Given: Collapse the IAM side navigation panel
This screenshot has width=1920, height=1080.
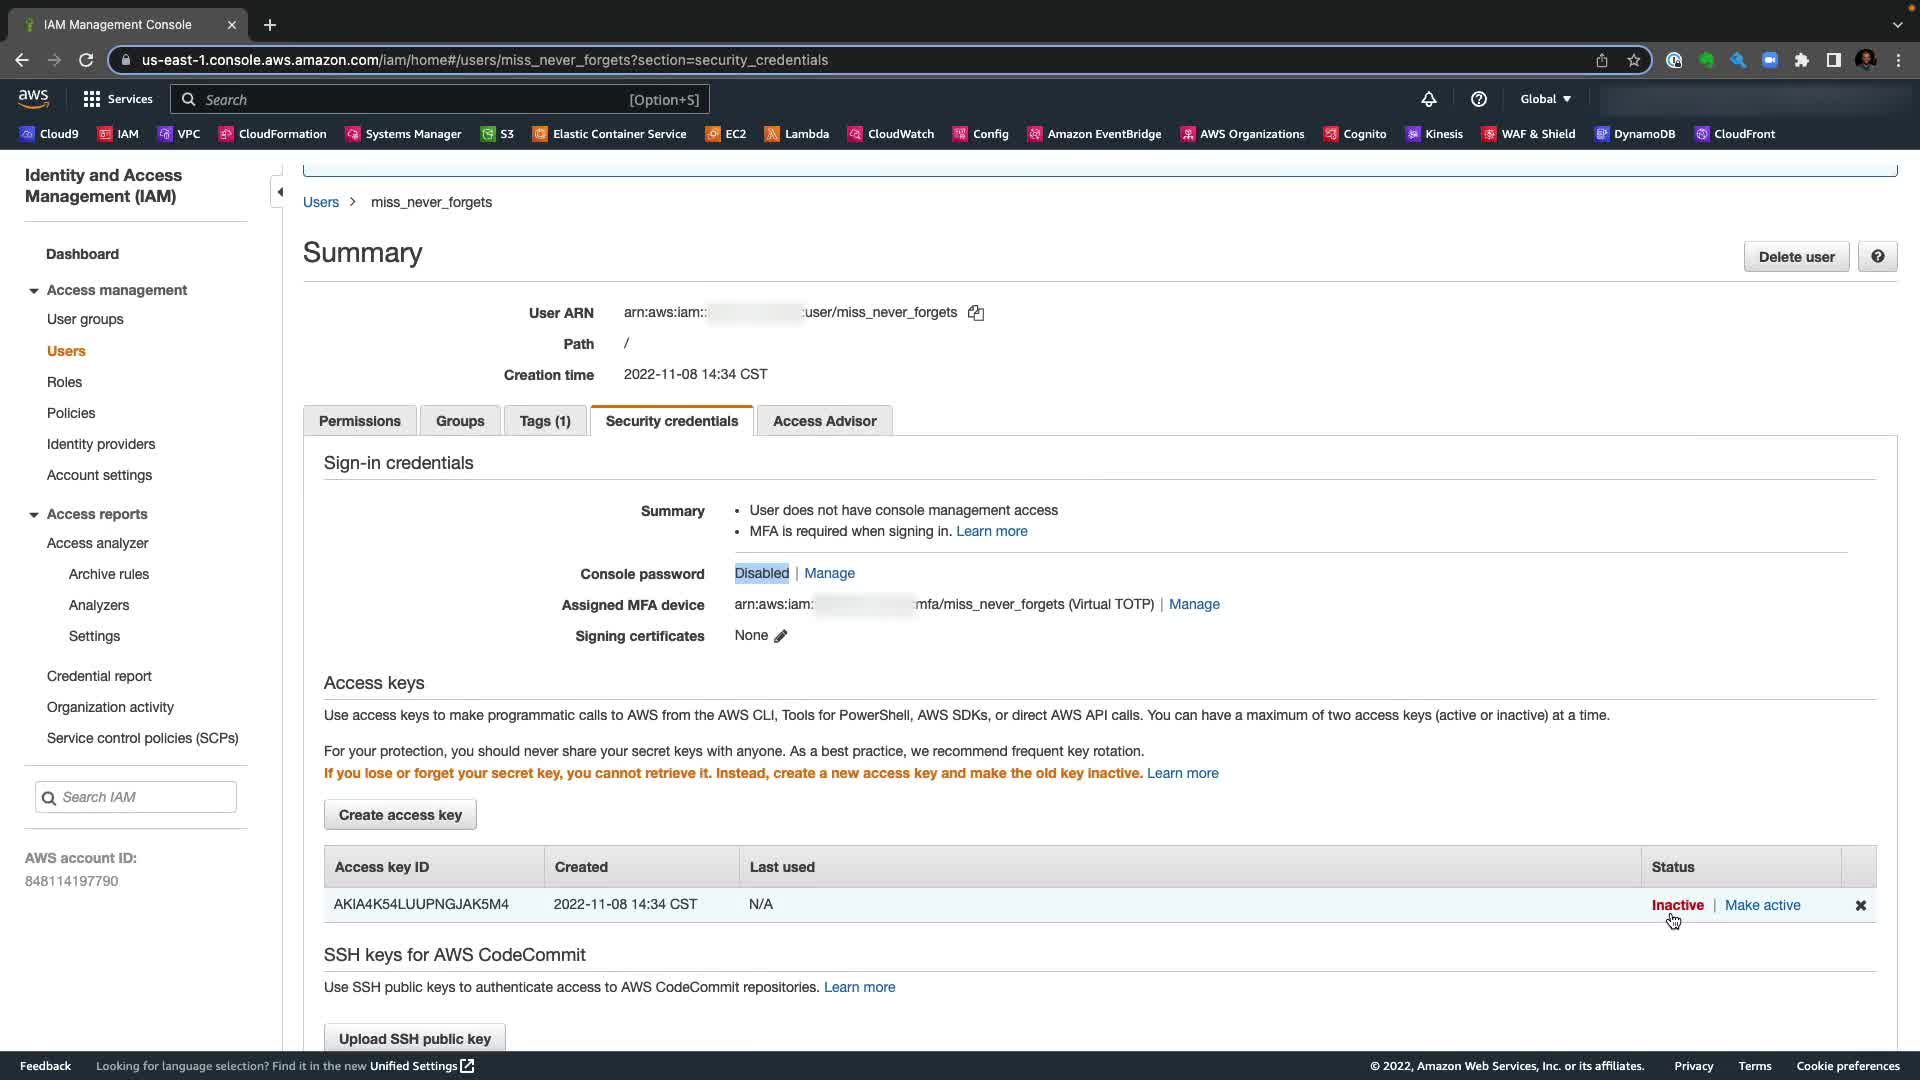Looking at the screenshot, I should tap(280, 192).
